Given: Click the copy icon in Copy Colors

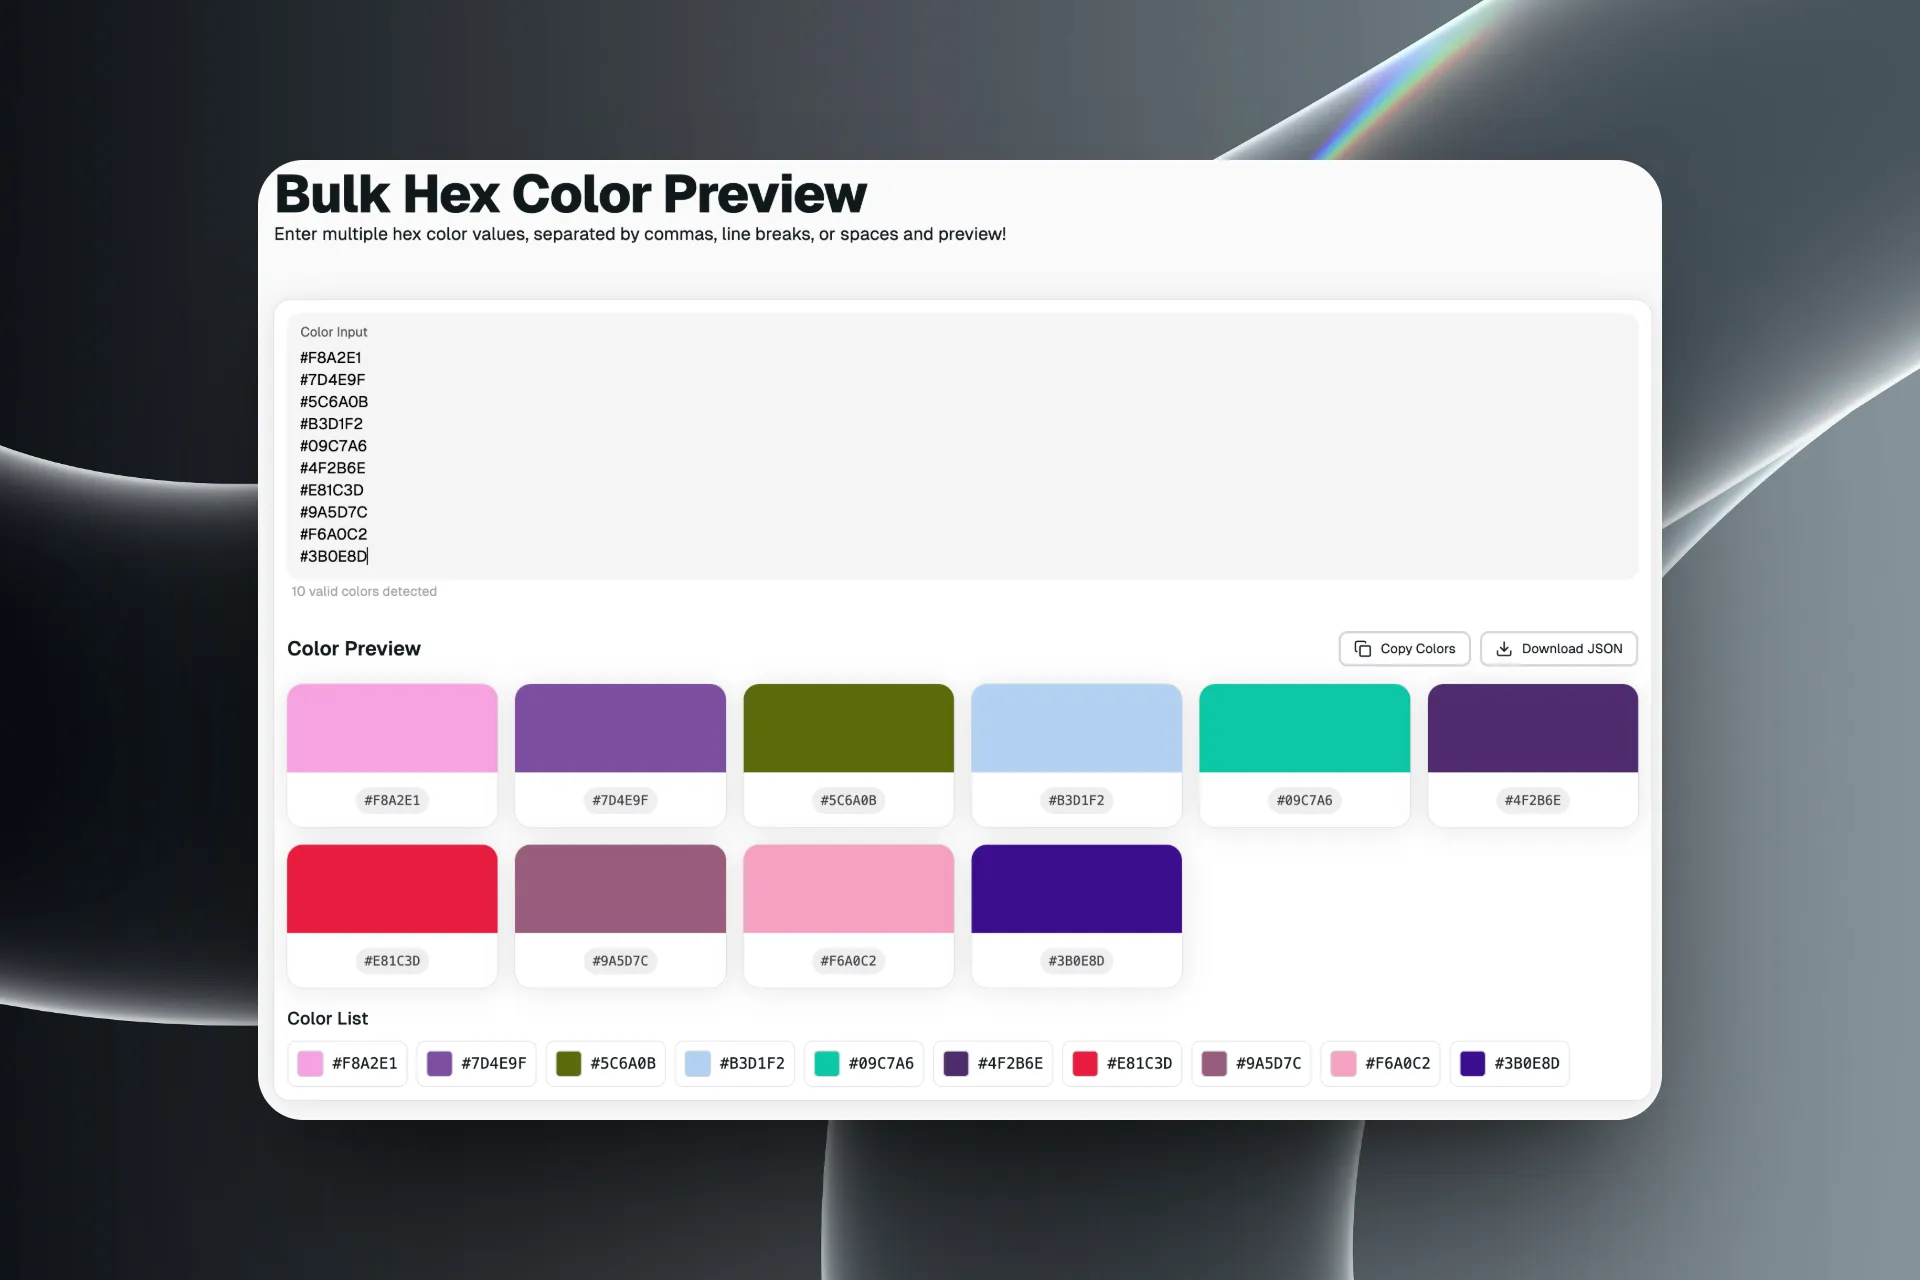Looking at the screenshot, I should point(1362,649).
